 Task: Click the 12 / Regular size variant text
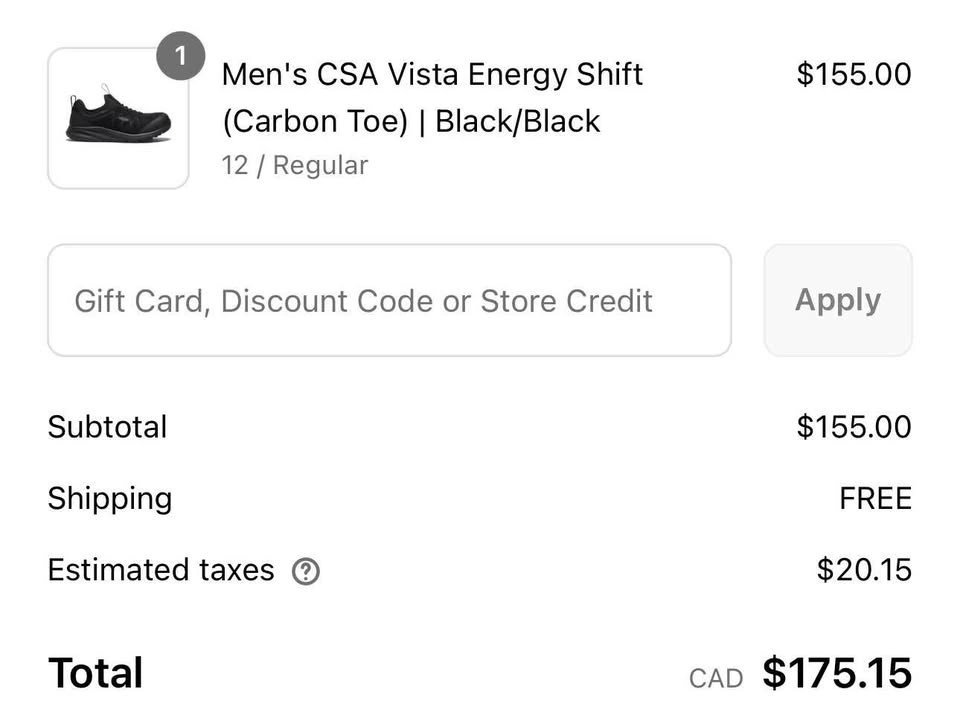tap(294, 165)
